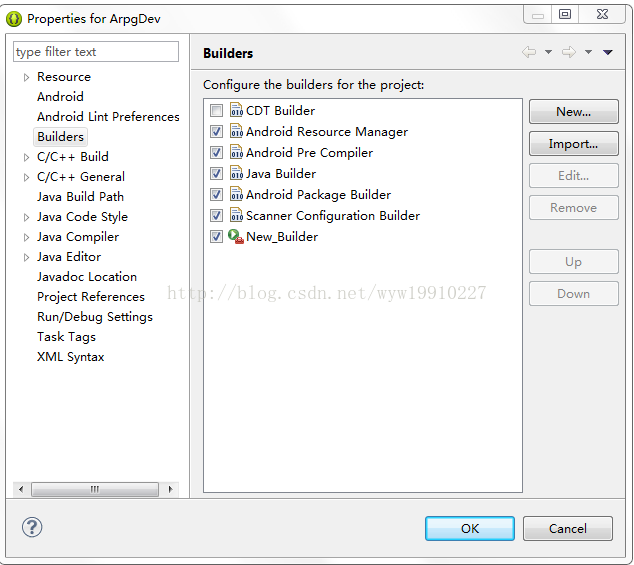Close the Properties for ArpgDev dialog
This screenshot has height=565, width=634.
(x=602, y=15)
